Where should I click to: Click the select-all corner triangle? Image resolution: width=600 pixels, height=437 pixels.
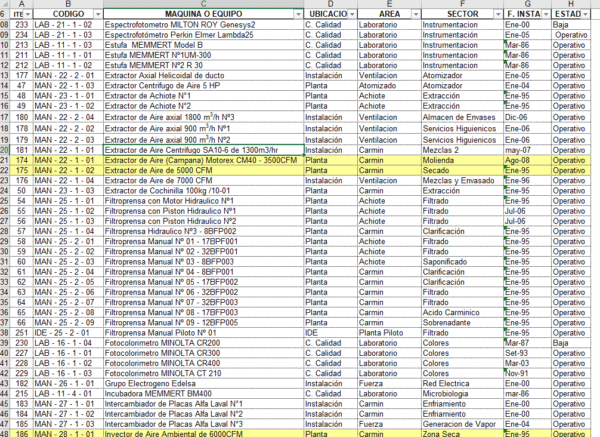click(x=5, y=4)
